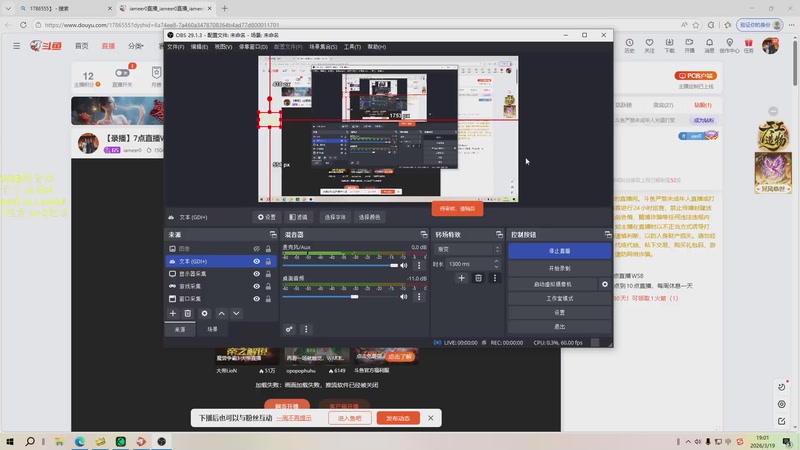Click the 启动虚拟摄像机 button
Image resolution: width=800 pixels, height=450 pixels.
coord(553,284)
